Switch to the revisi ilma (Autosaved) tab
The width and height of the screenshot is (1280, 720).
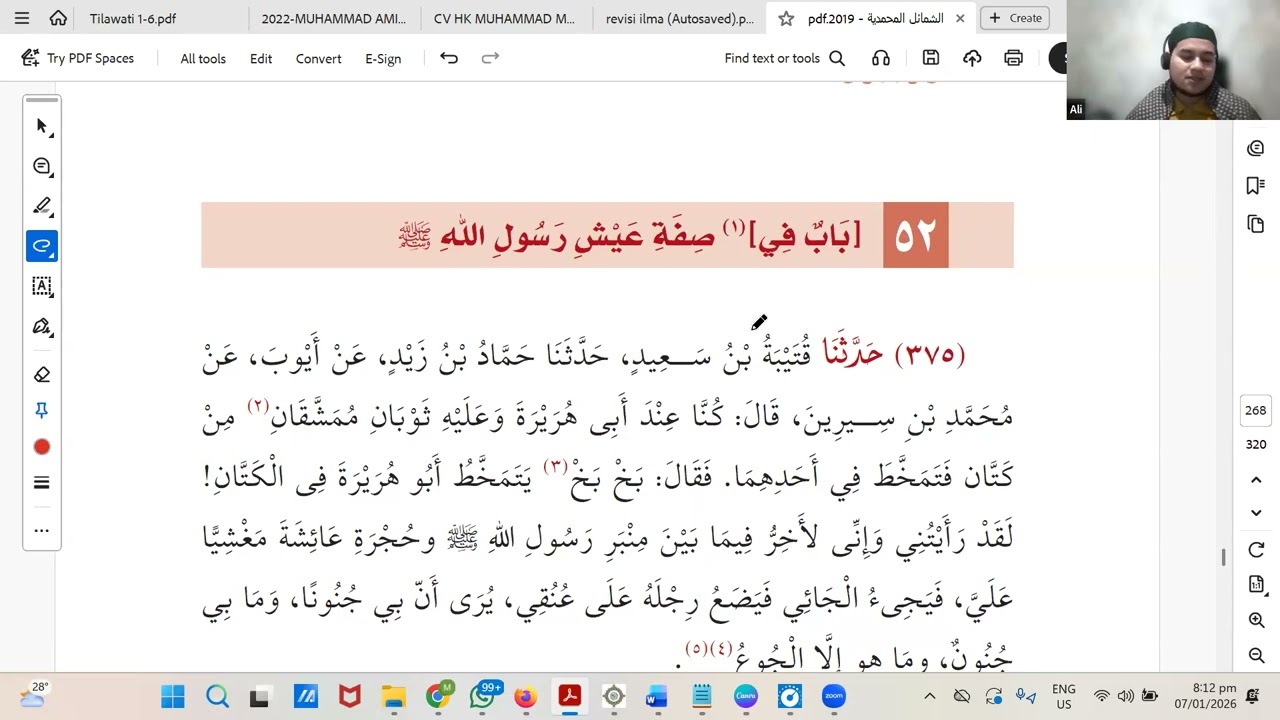pyautogui.click(x=680, y=18)
